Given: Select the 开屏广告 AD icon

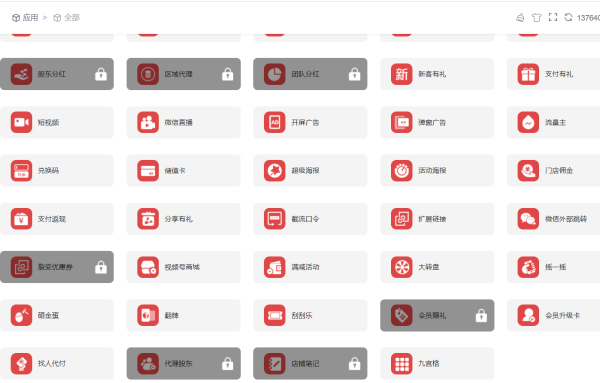Looking at the screenshot, I should pos(274,122).
